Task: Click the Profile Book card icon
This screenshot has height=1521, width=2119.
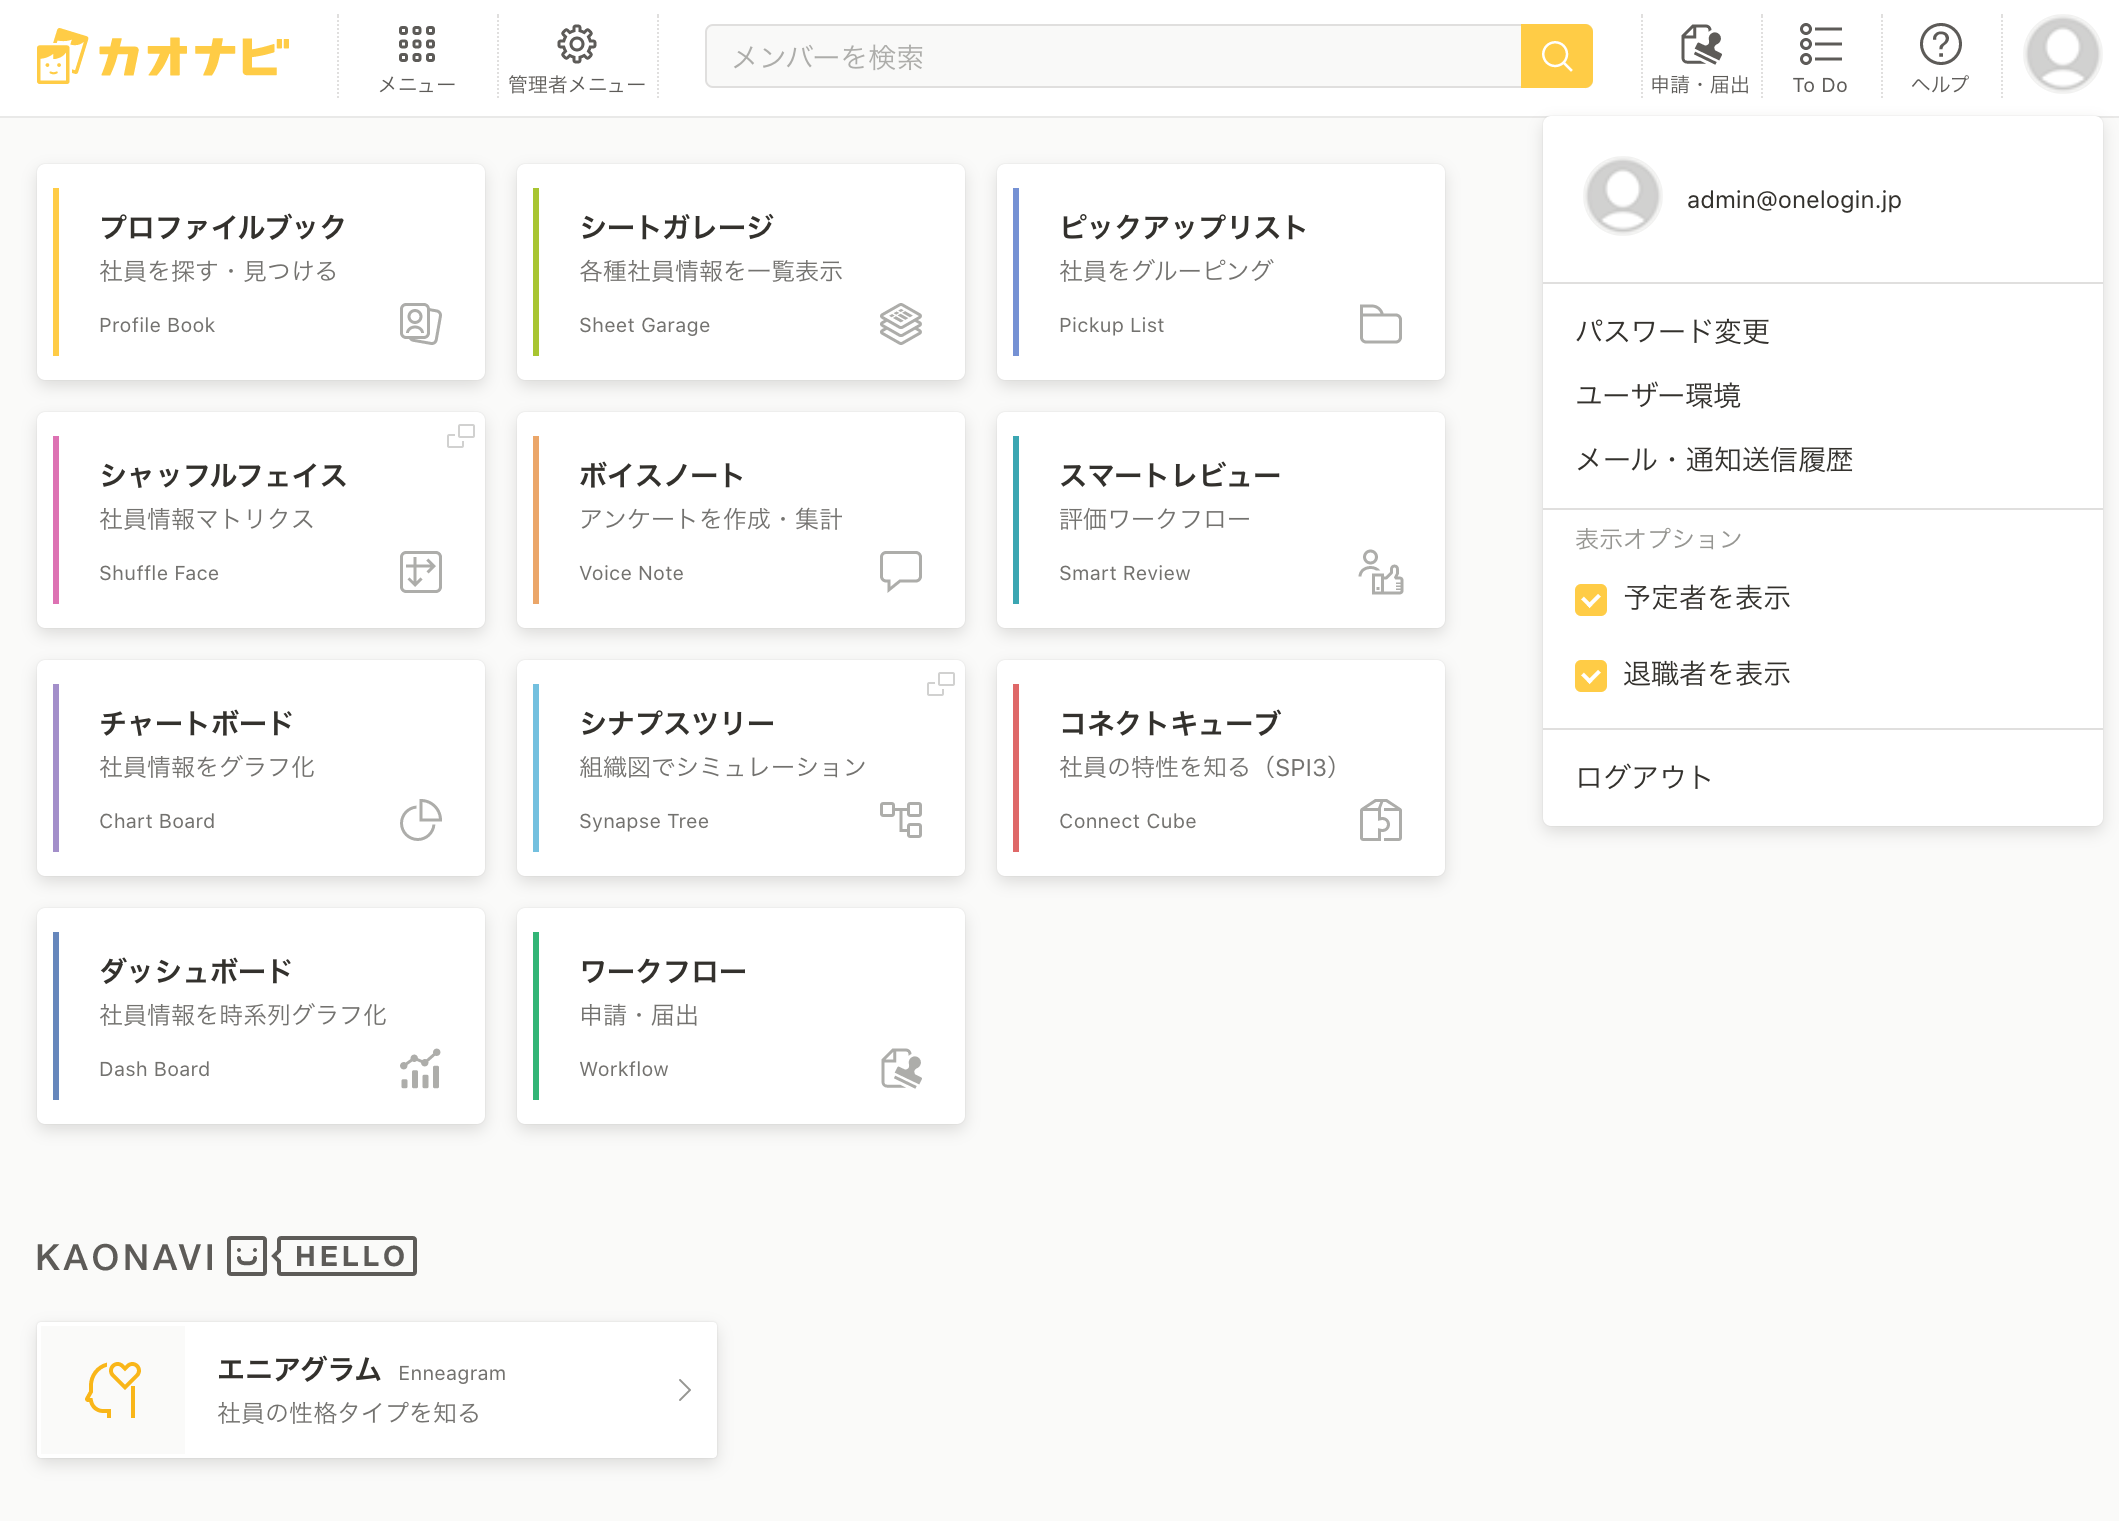Action: [420, 324]
